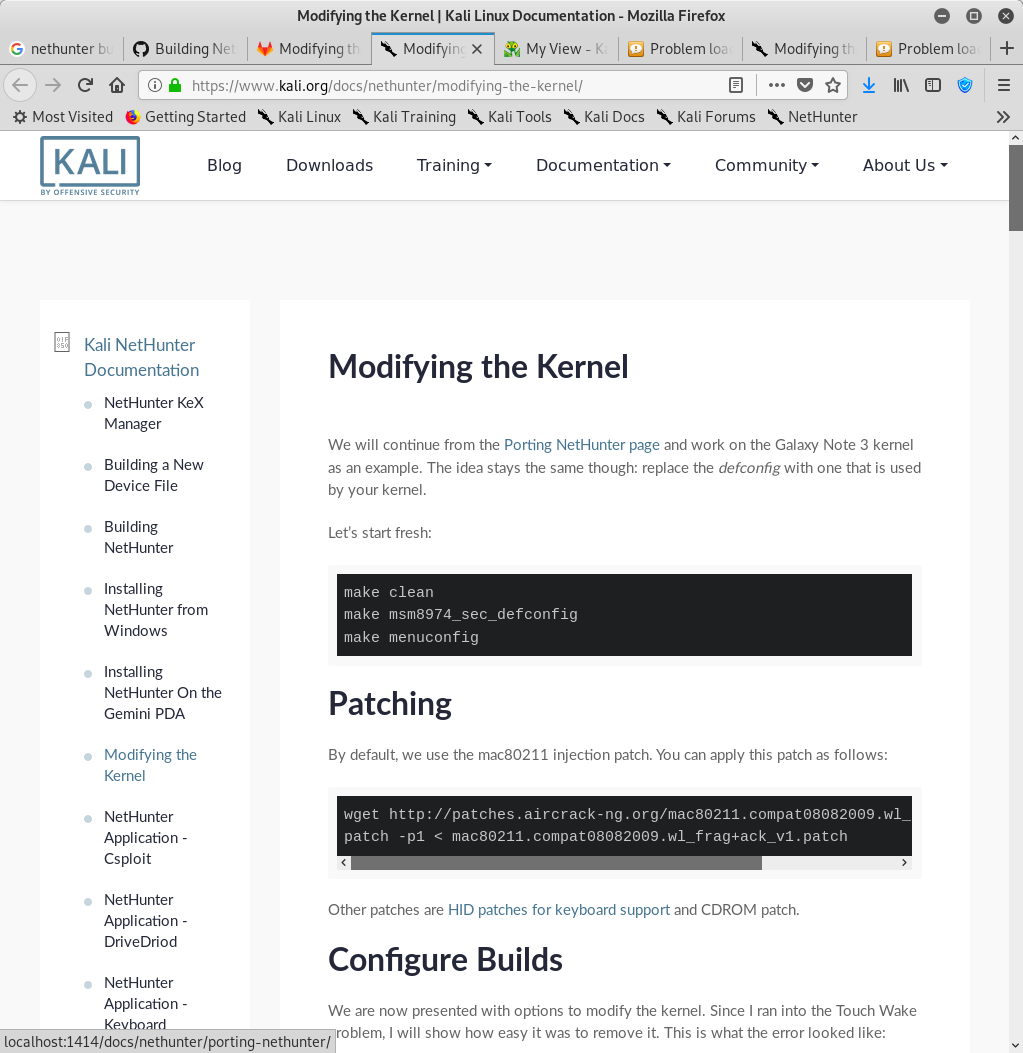Expand the Training dropdown menu
Screen dimensions: 1023x1053
pyautogui.click(x=454, y=165)
